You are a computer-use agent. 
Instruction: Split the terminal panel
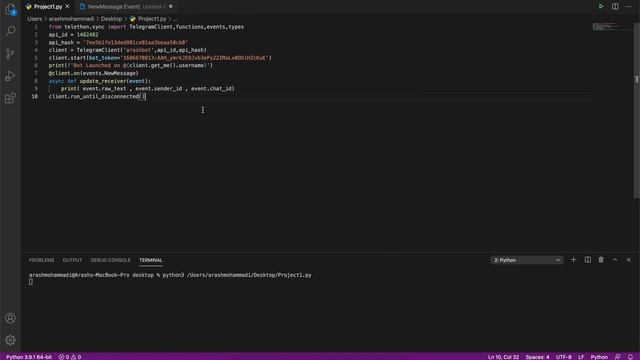coord(587,260)
